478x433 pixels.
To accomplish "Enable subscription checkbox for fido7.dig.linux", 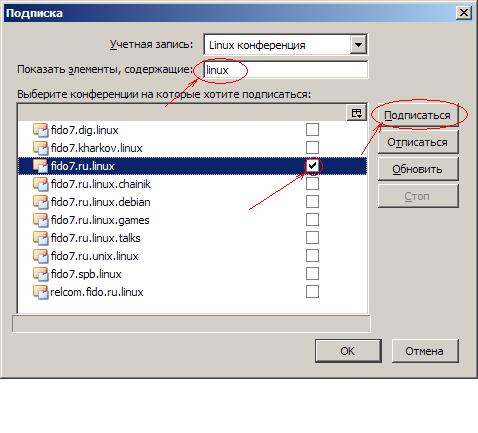I will [312, 130].
